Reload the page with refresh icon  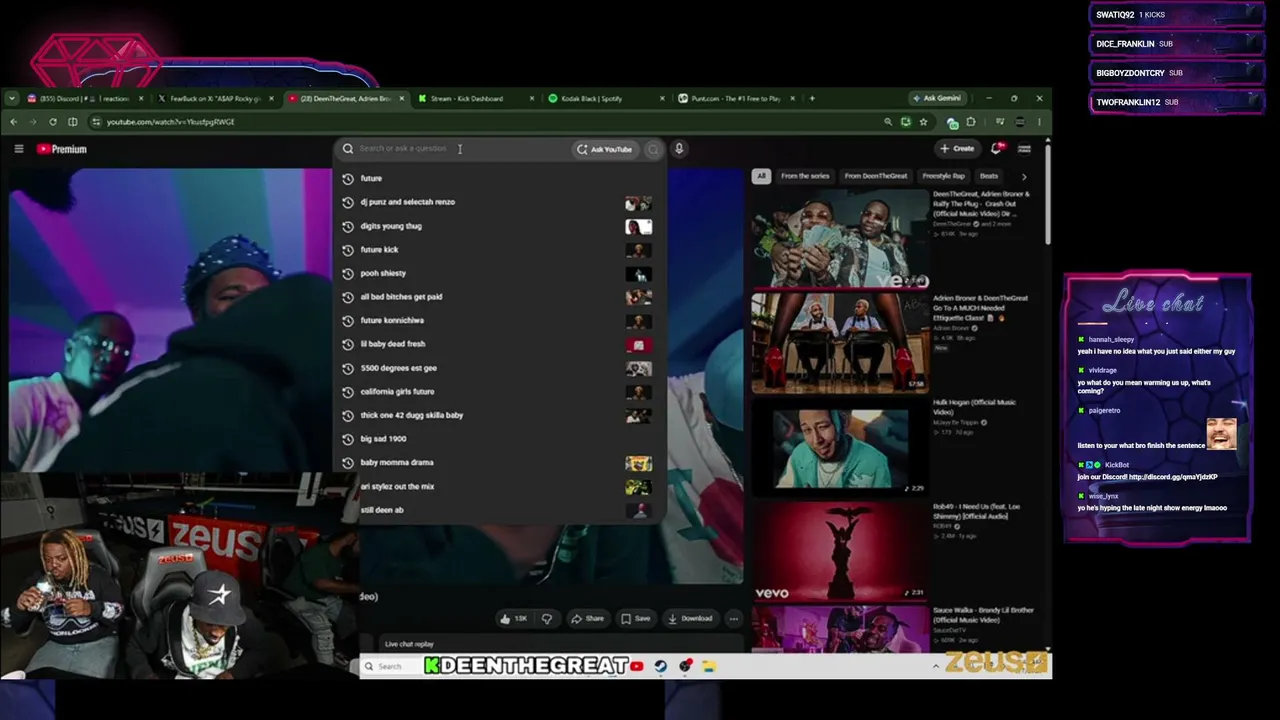pos(53,122)
